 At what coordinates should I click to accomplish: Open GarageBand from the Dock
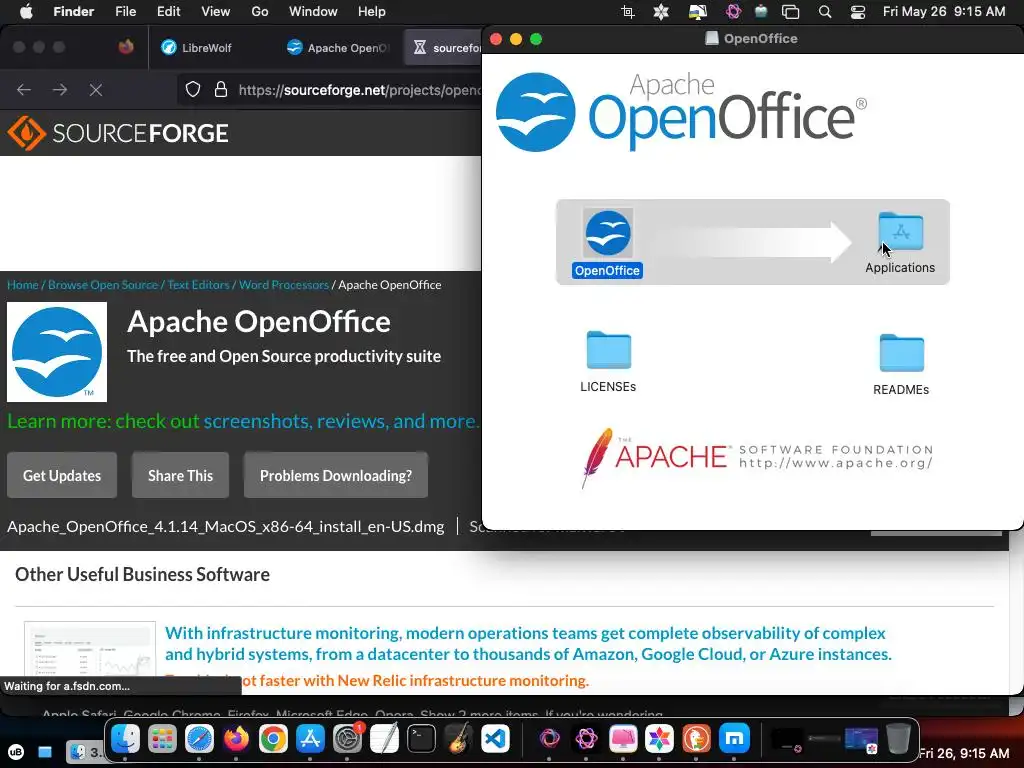(x=458, y=739)
